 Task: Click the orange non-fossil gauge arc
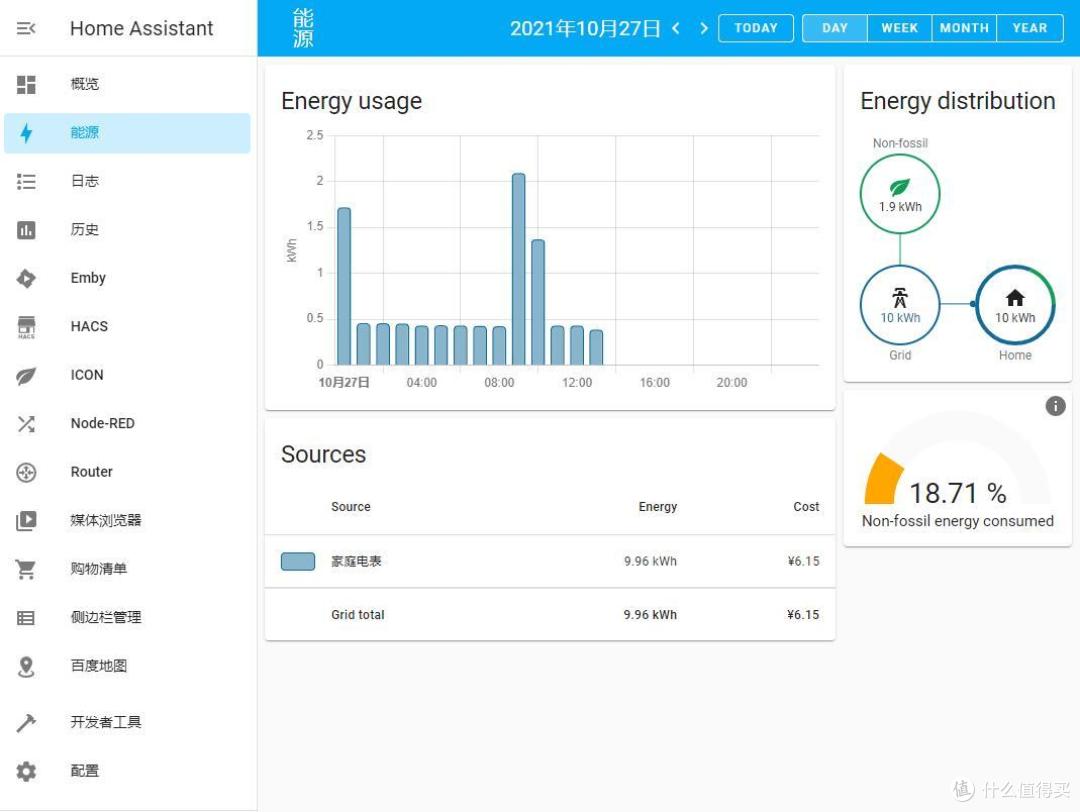tap(883, 479)
